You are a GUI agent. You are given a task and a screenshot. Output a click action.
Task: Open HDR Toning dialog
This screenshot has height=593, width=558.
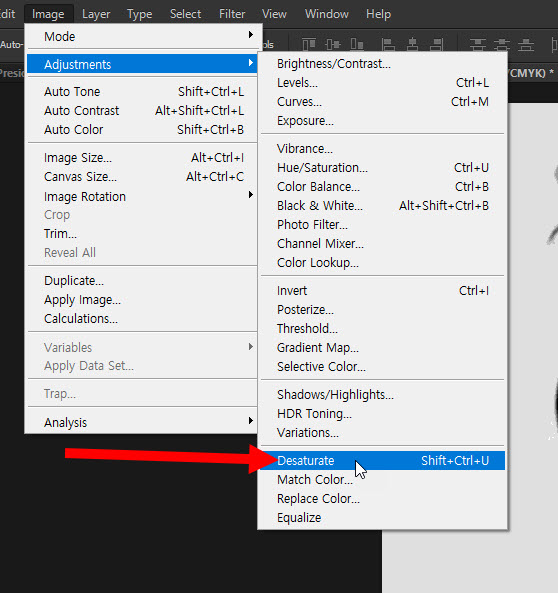coord(382,413)
